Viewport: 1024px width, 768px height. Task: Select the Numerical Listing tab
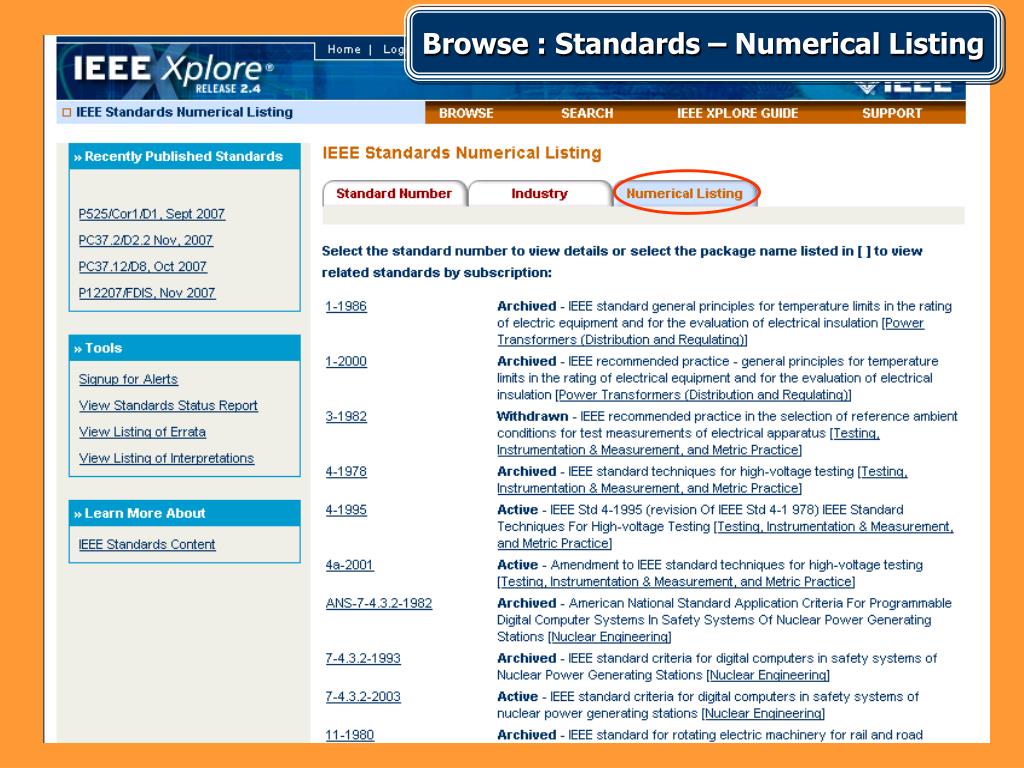coord(684,193)
